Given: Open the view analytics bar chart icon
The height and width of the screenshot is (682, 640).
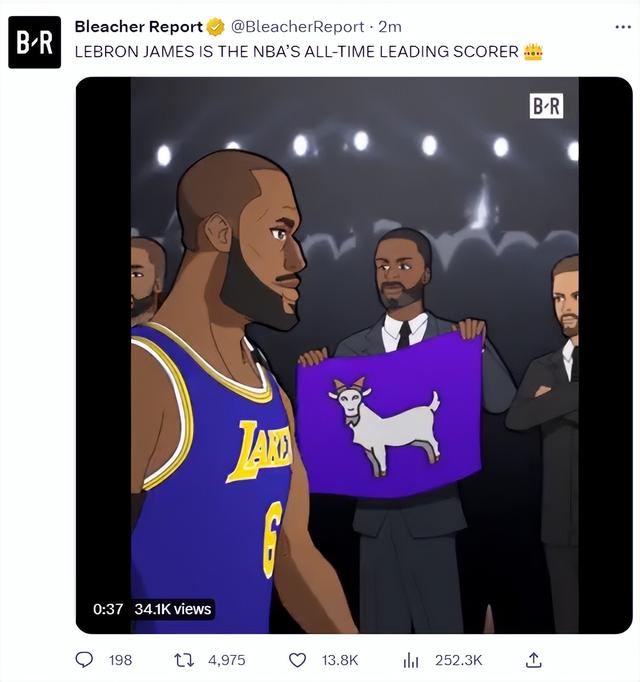Looking at the screenshot, I should (410, 659).
